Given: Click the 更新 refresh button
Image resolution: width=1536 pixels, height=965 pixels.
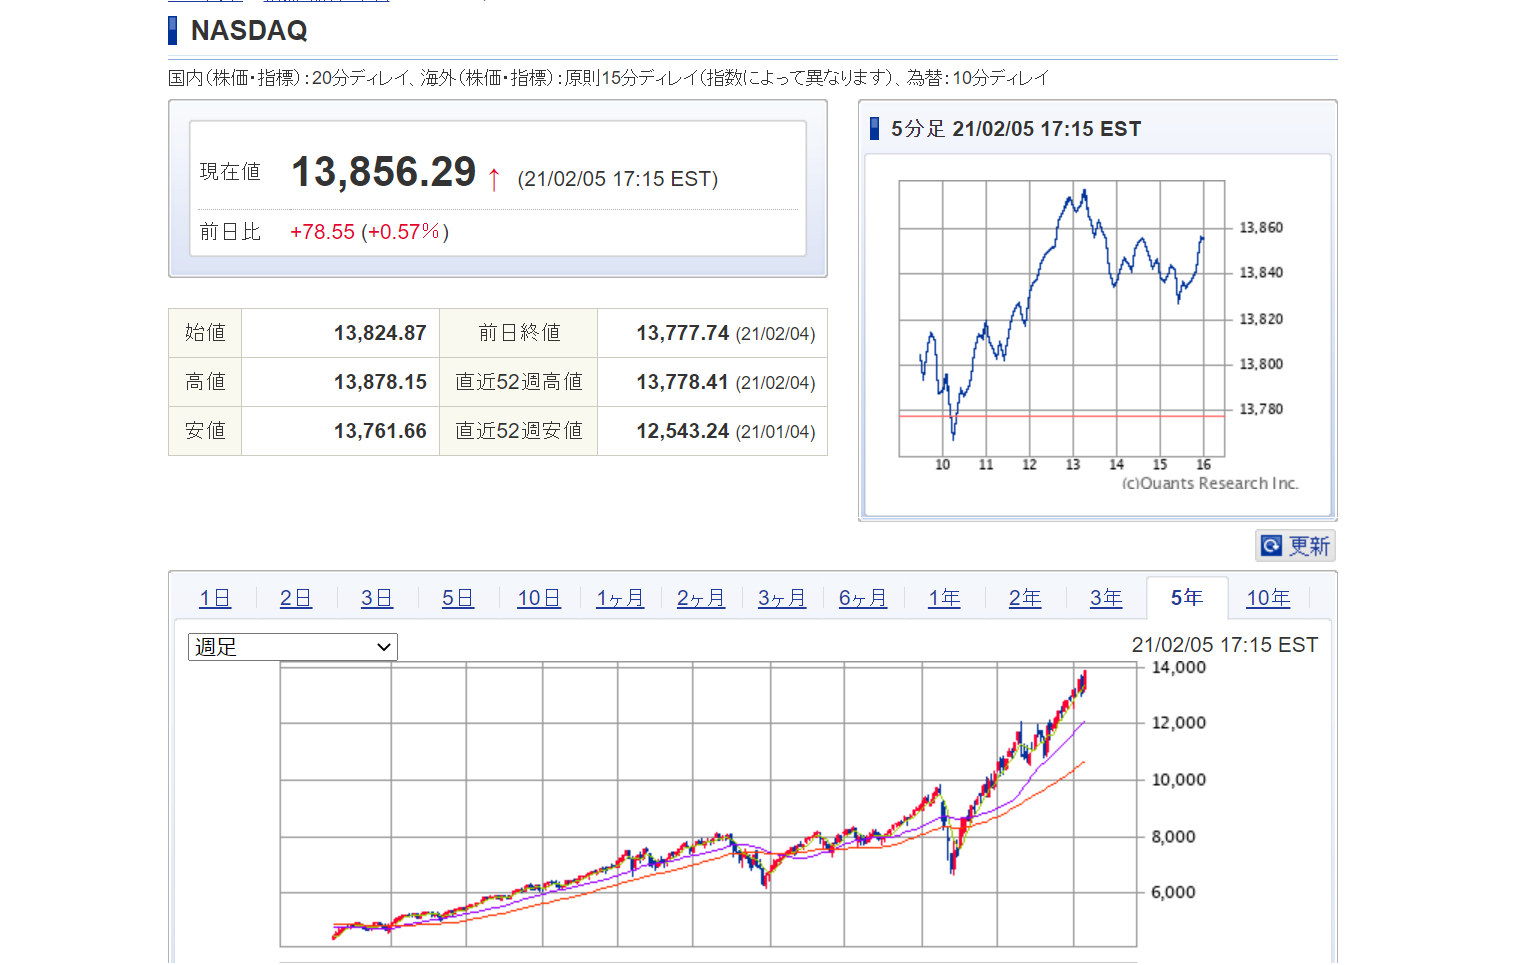Looking at the screenshot, I should coord(1295,546).
